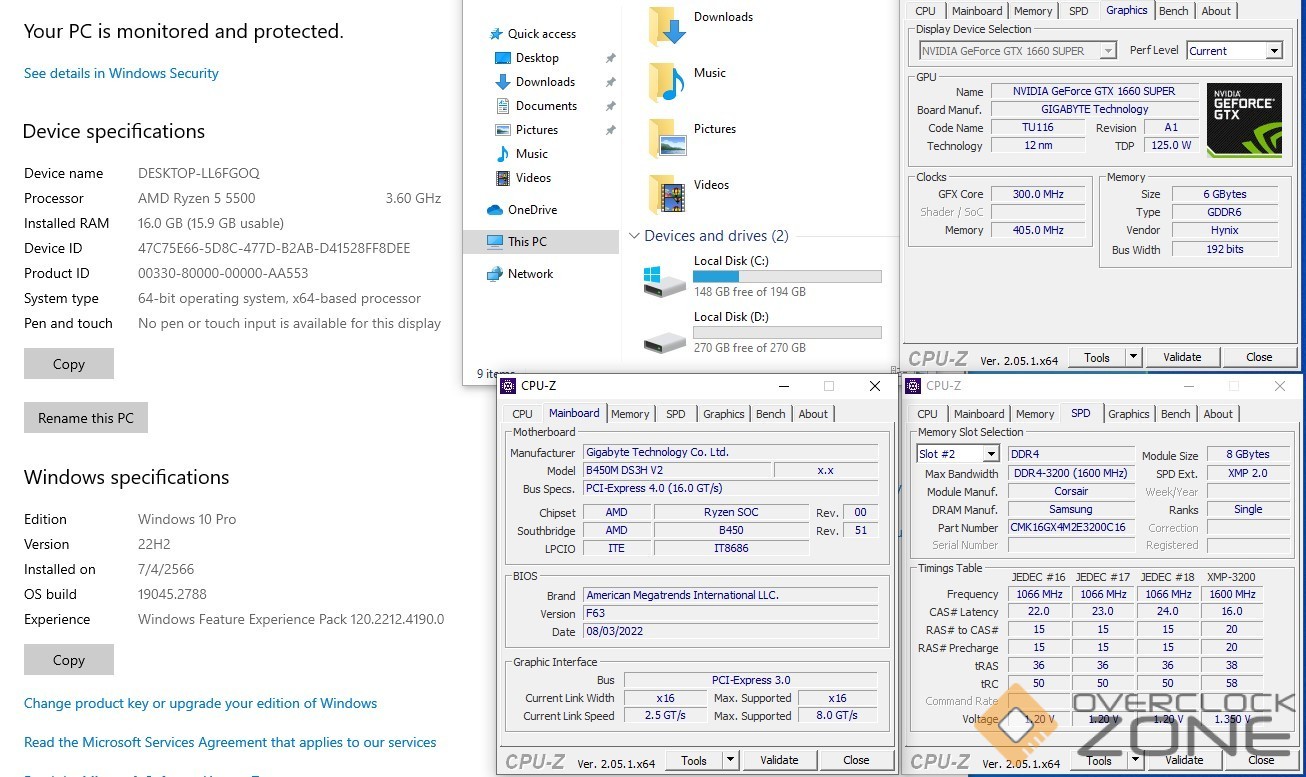
Task: Switch to the Bench tab in Mainboard window
Action: coord(770,414)
